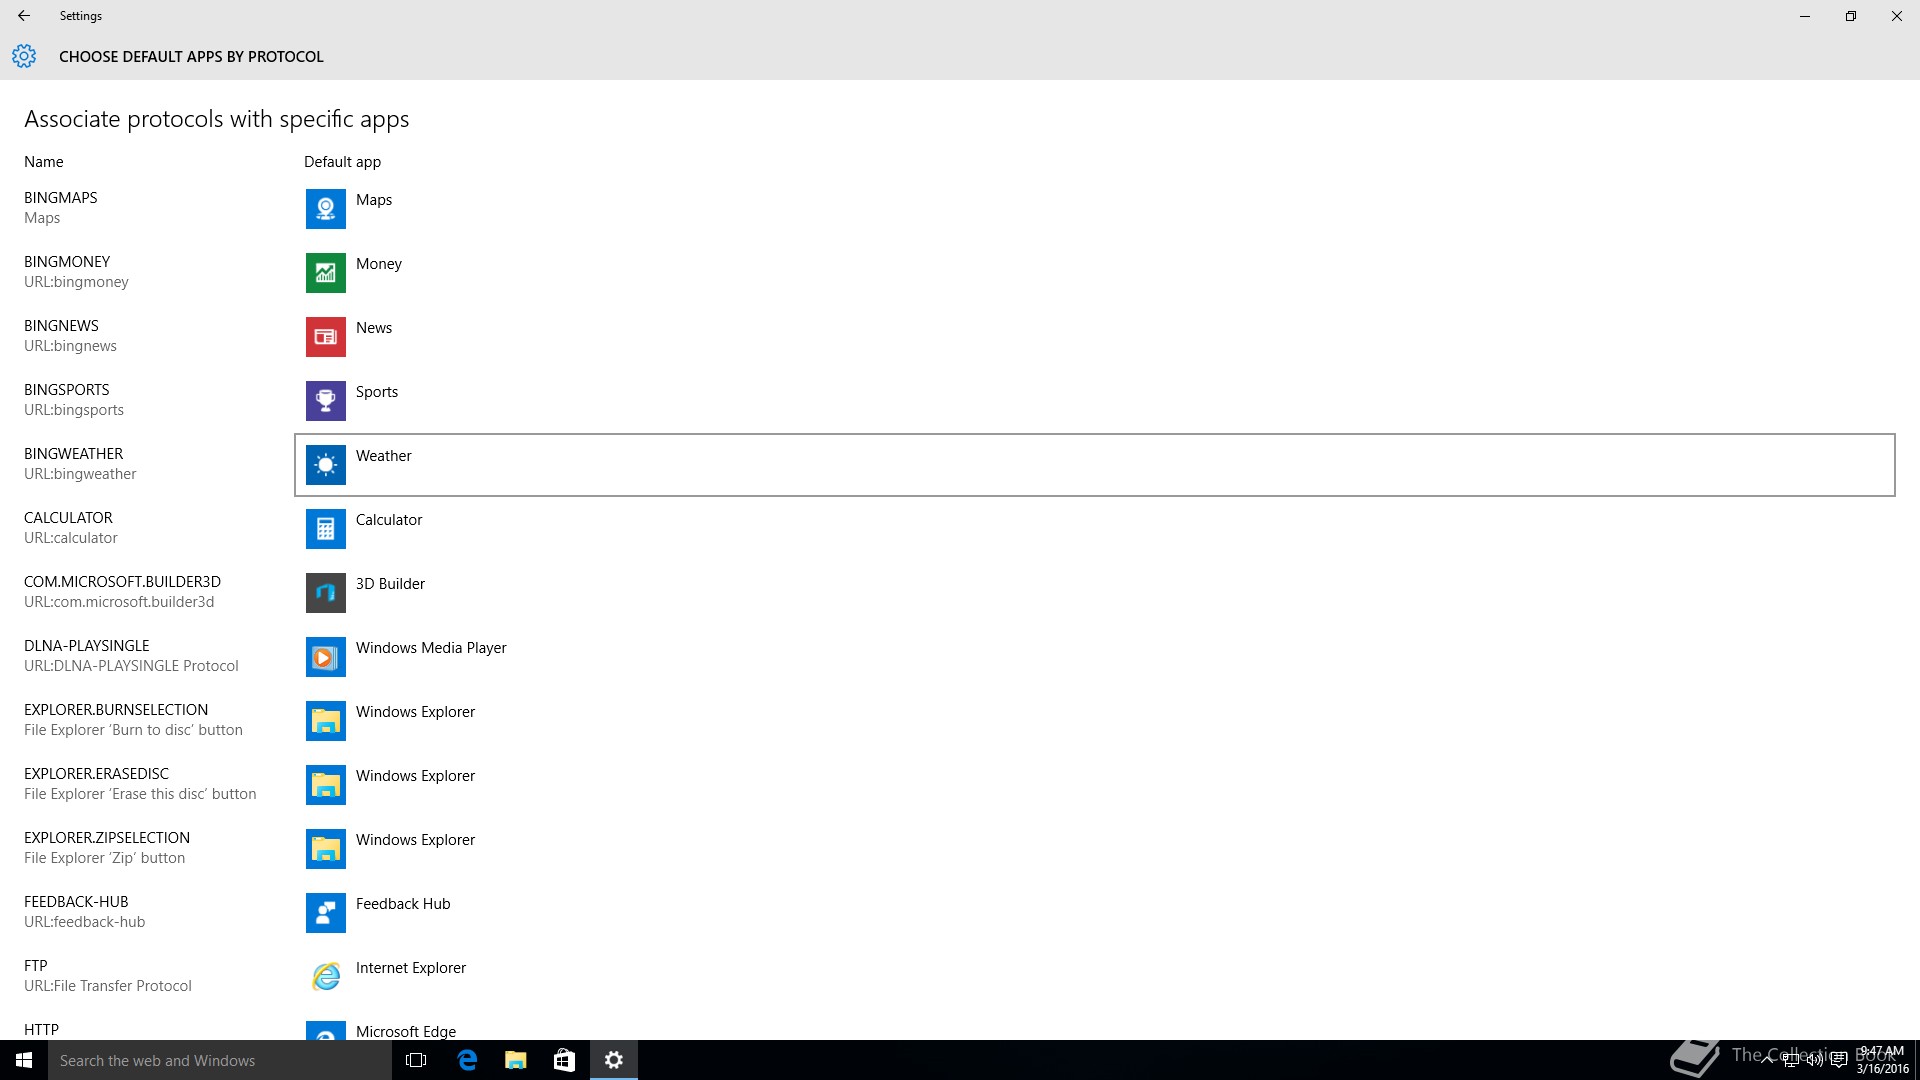Click Windows Explorer icon for EXPLORER.ZIPSELECTION

click(x=326, y=849)
